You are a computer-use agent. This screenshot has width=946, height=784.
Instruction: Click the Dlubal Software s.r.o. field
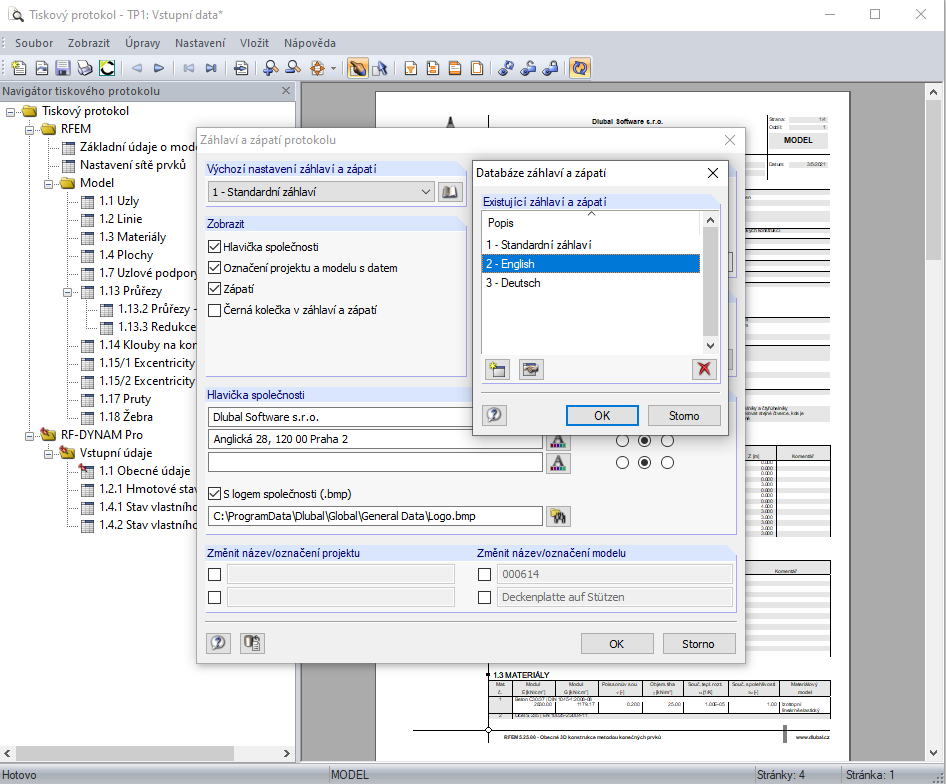(x=341, y=417)
